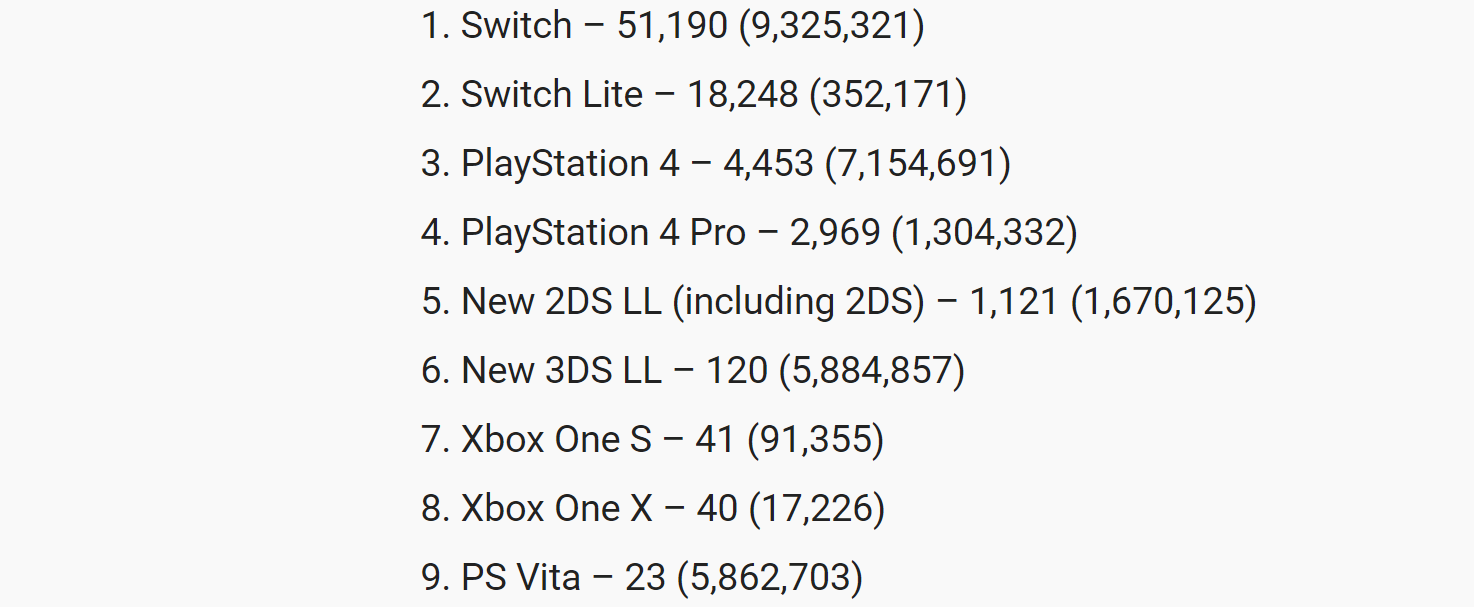Click the Xbox One S total 91,355

coord(815,440)
